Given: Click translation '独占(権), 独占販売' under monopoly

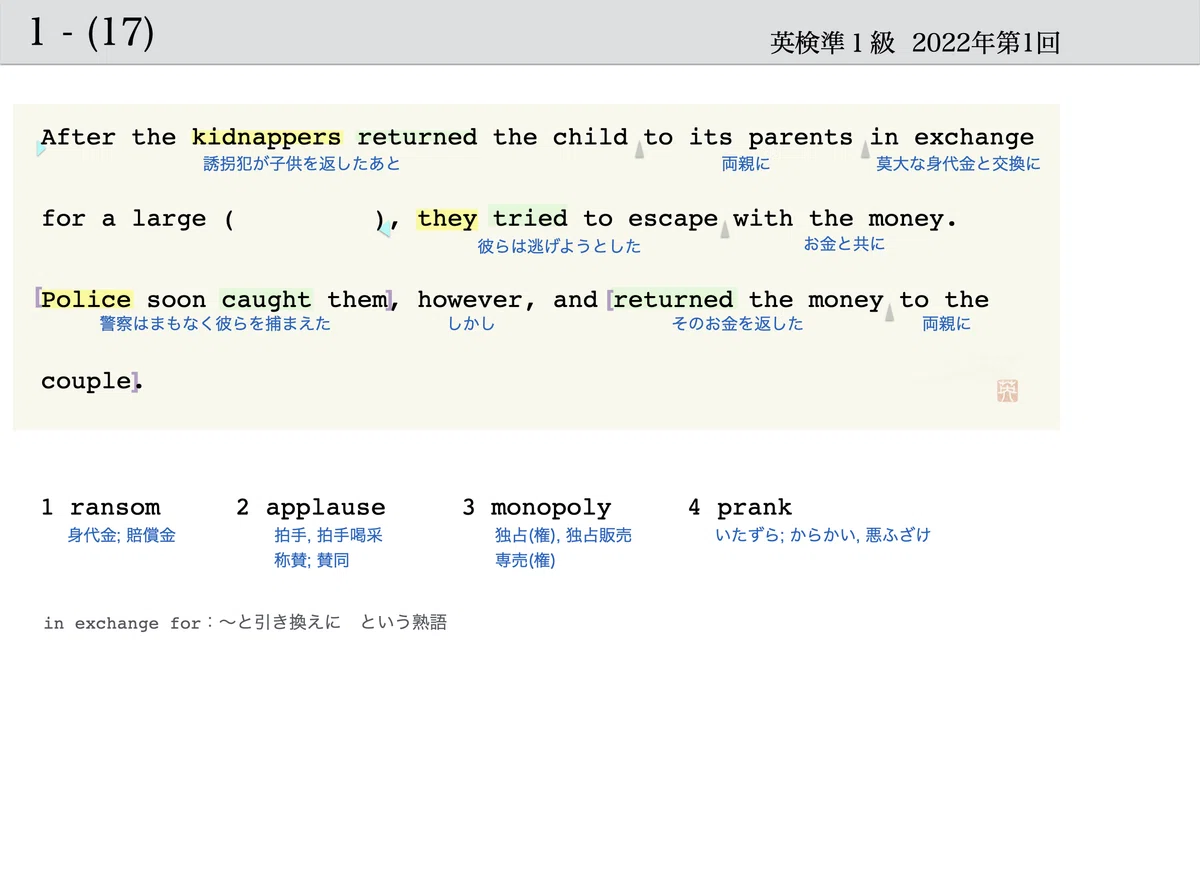Looking at the screenshot, I should pyautogui.click(x=563, y=535).
